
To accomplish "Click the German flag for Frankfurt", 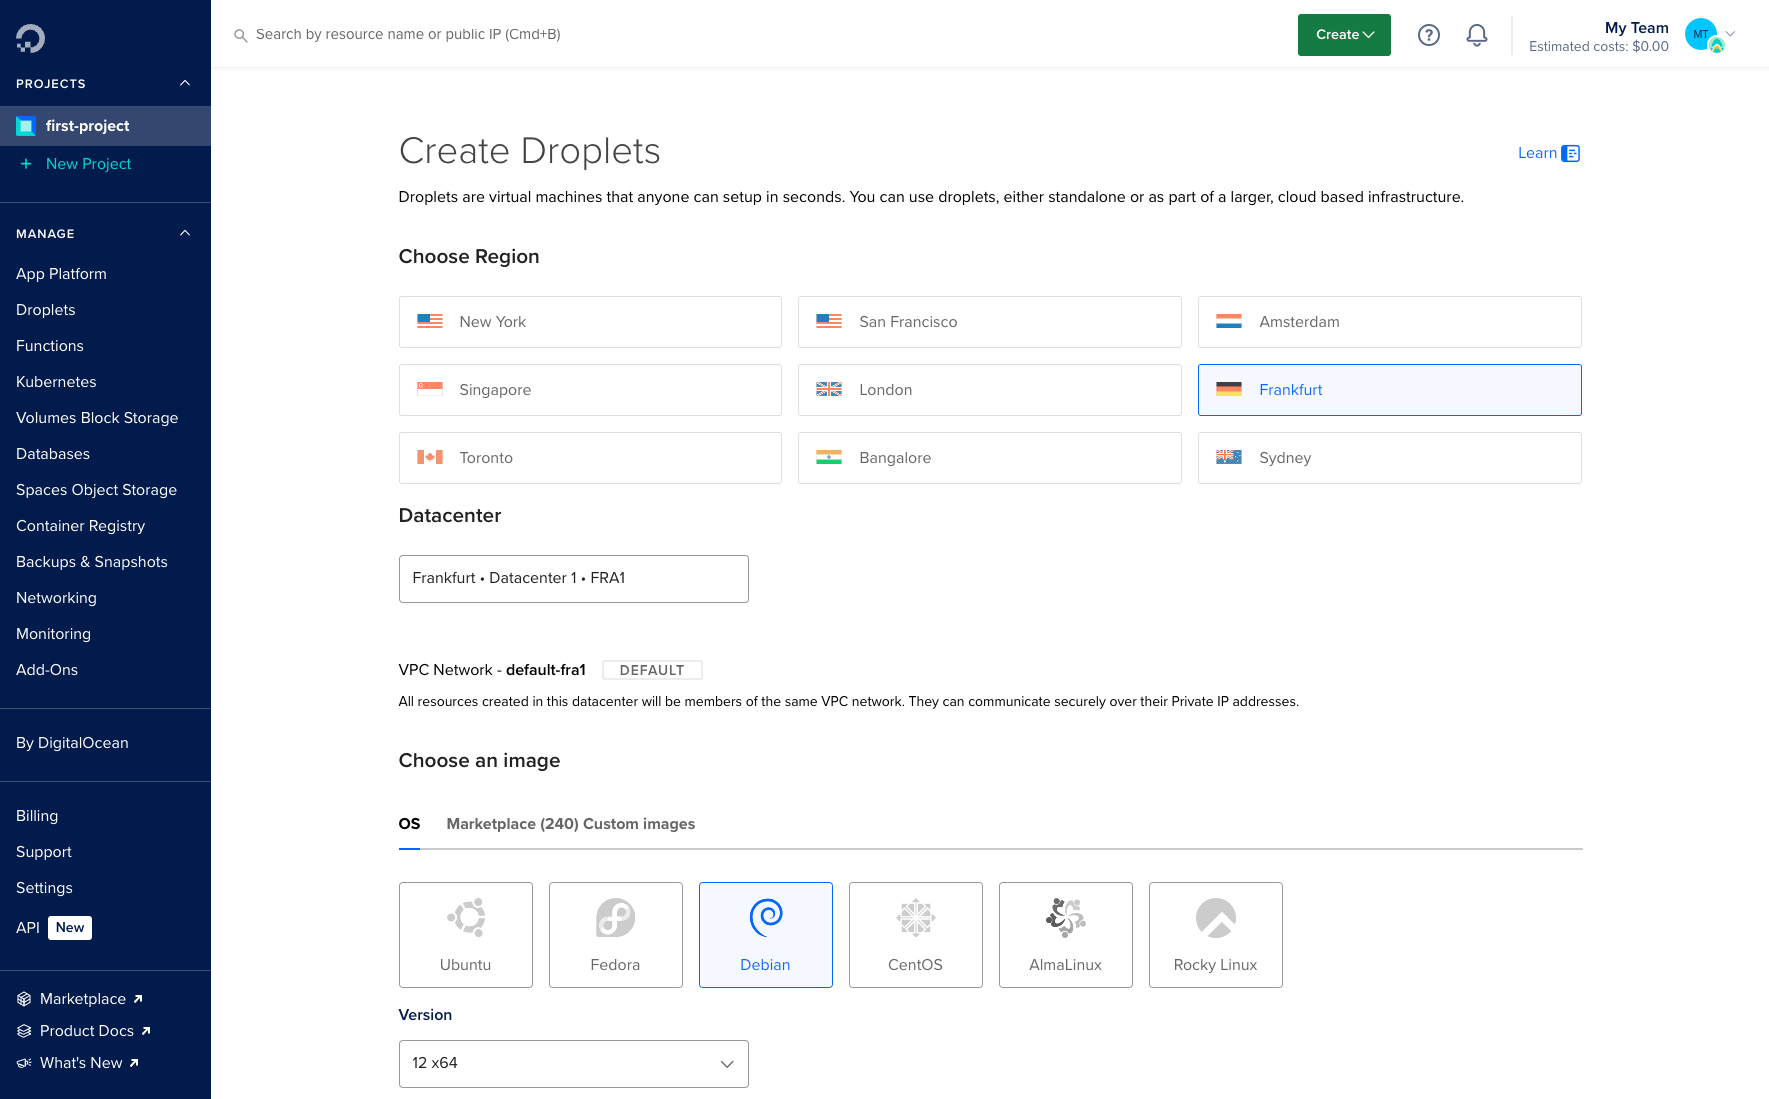I will pos(1229,389).
